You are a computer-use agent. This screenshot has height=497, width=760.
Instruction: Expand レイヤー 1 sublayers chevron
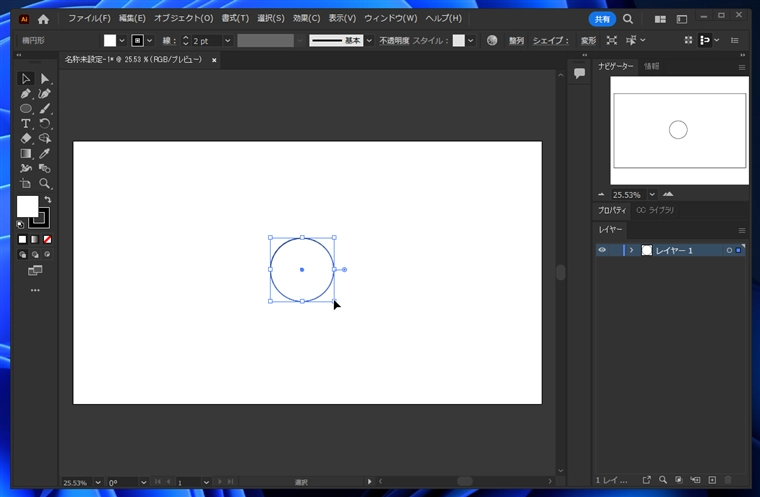[631, 250]
